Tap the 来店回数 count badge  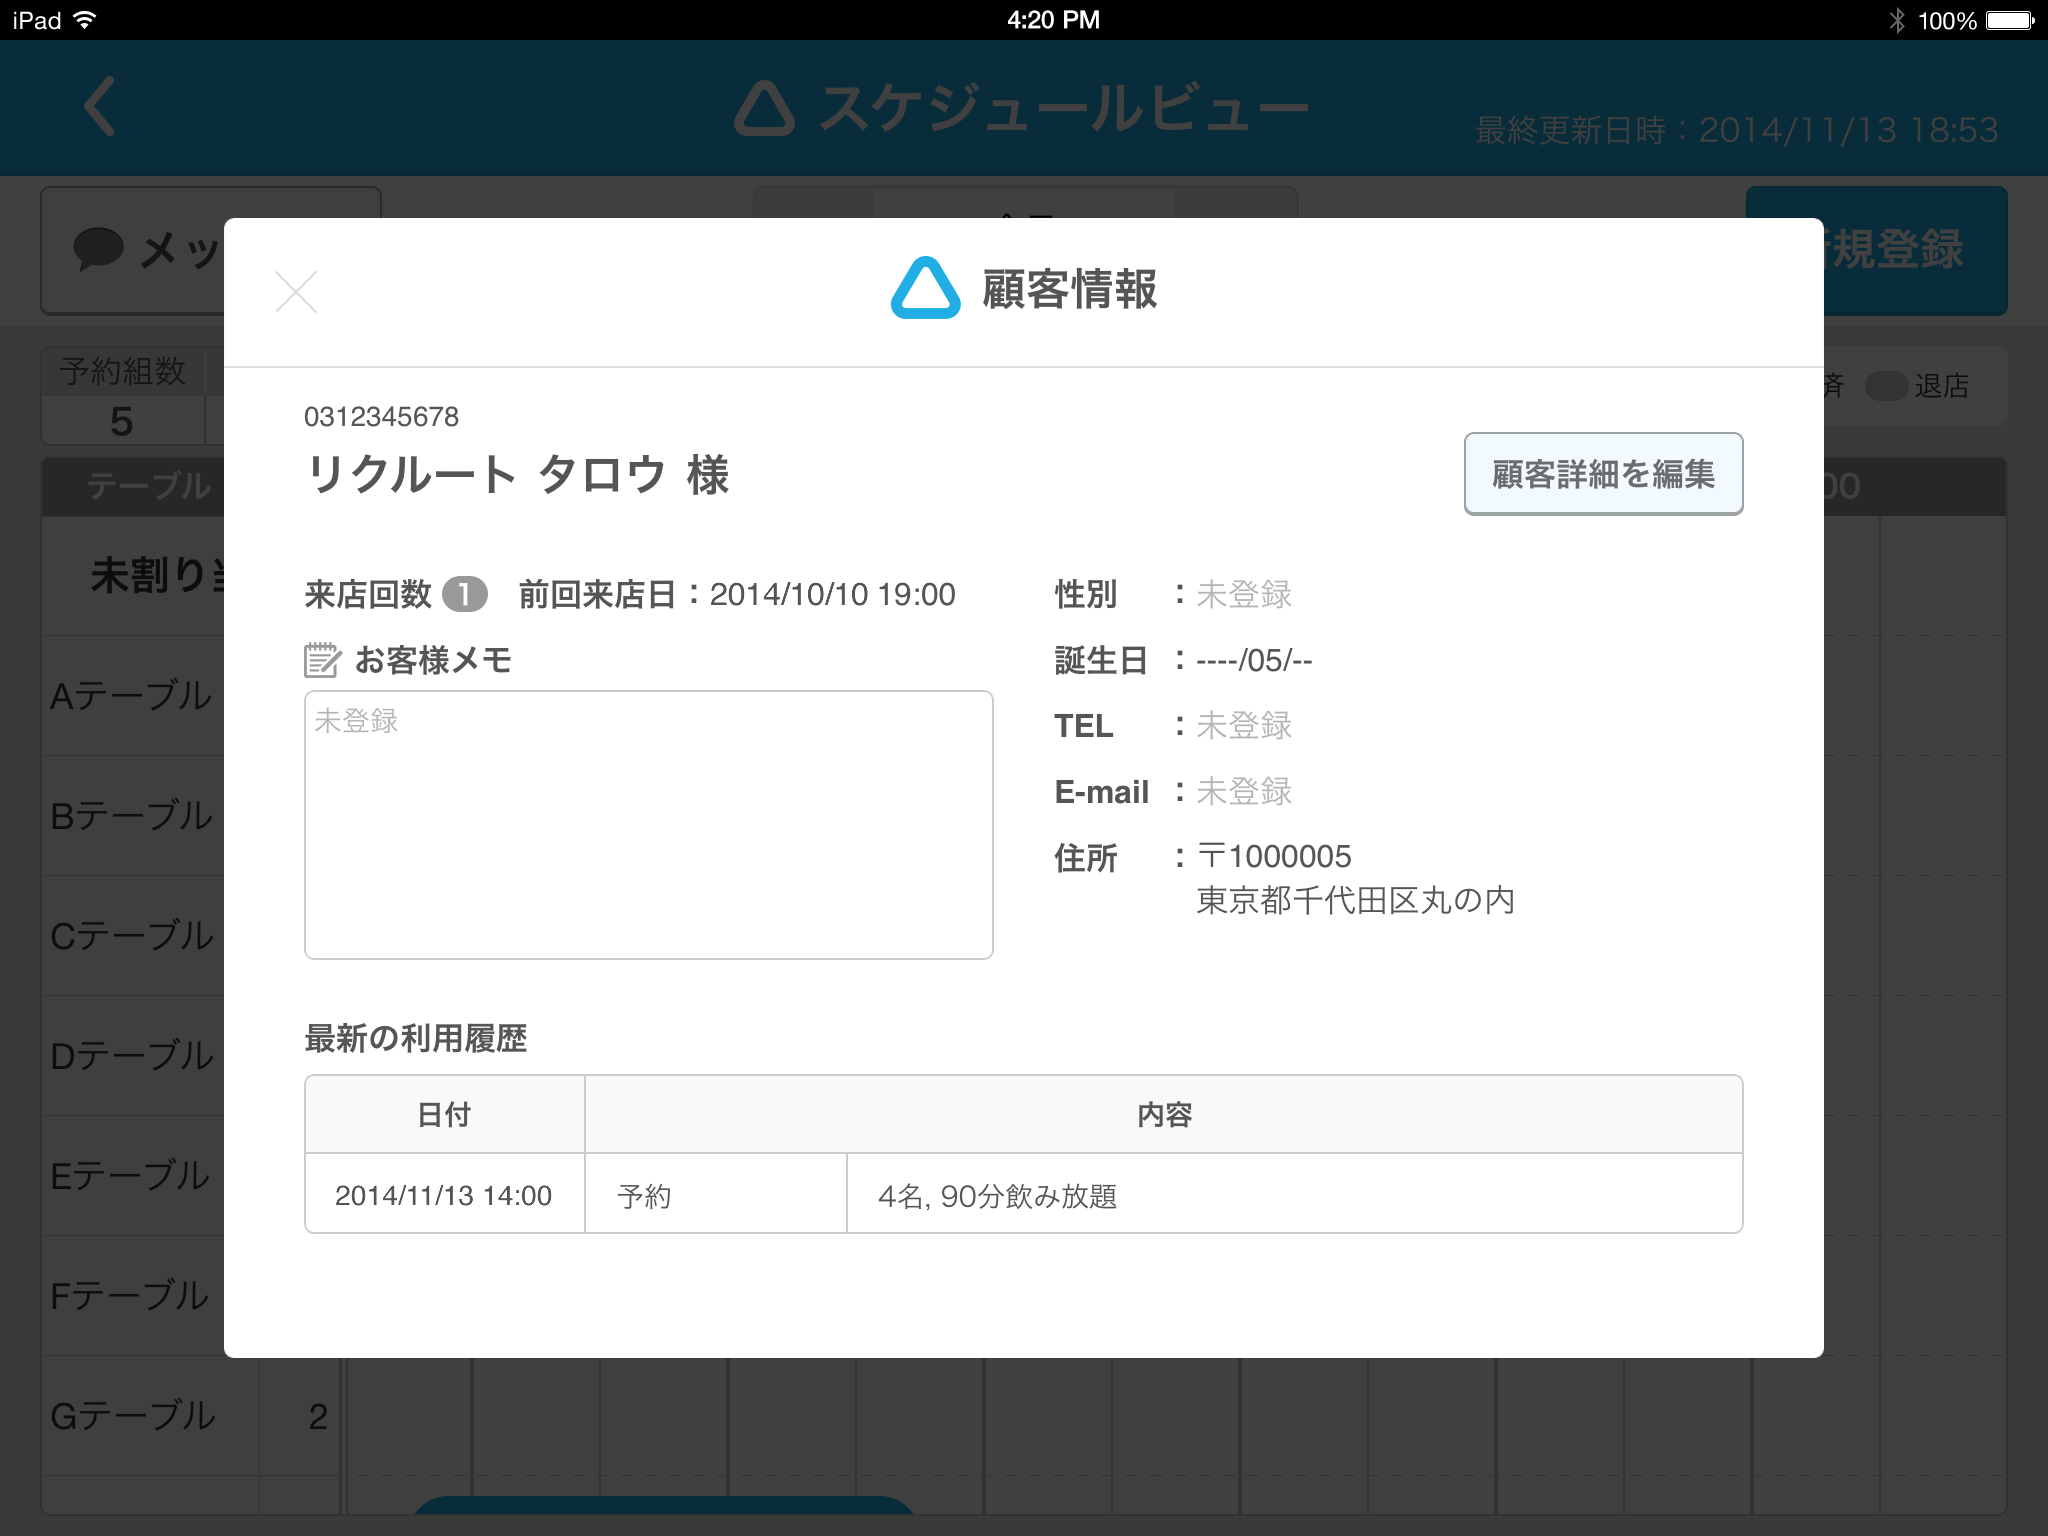[465, 594]
